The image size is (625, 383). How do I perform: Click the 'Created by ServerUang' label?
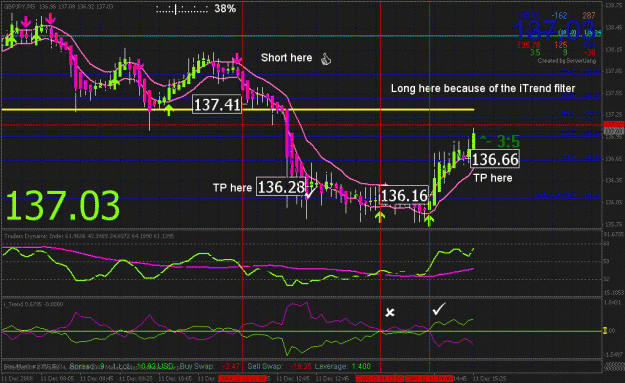(x=567, y=61)
